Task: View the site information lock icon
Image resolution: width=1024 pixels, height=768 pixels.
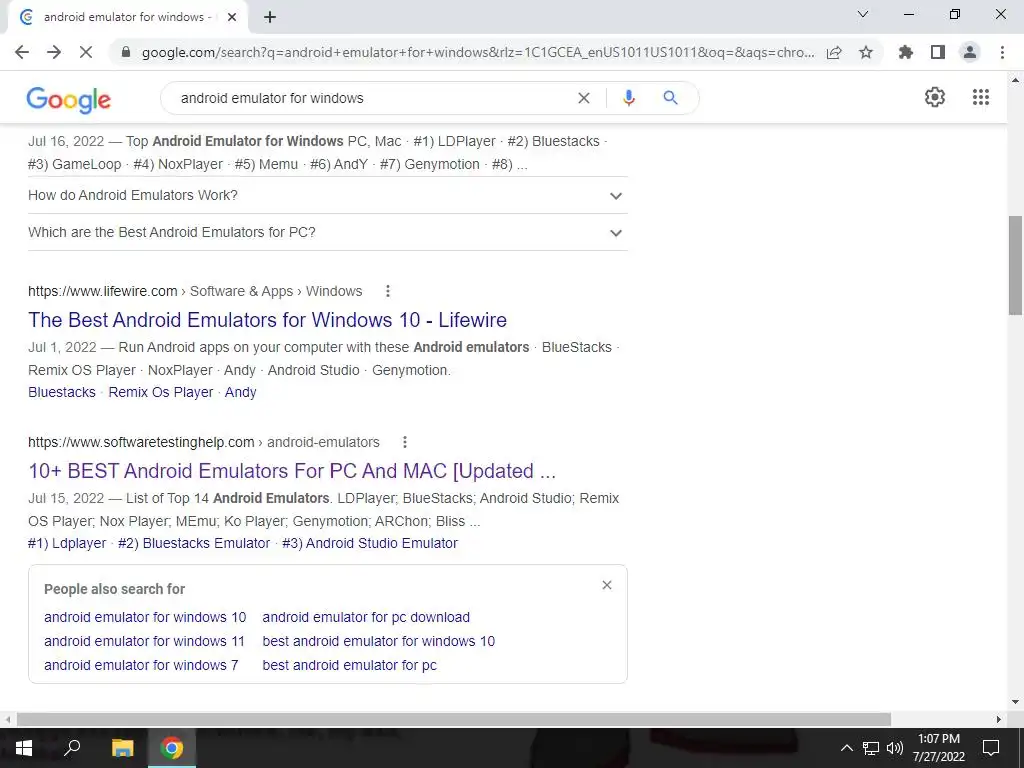Action: tap(126, 52)
